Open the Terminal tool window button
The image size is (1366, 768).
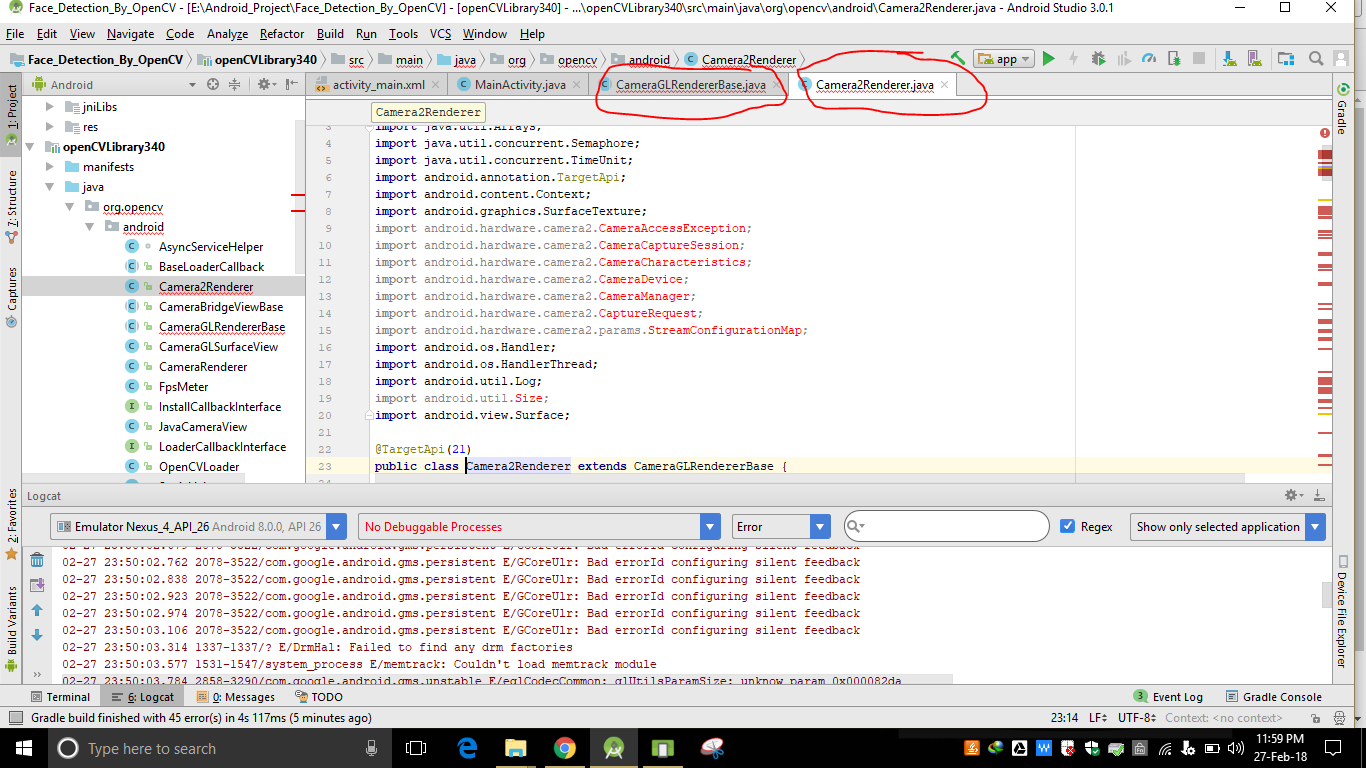60,697
